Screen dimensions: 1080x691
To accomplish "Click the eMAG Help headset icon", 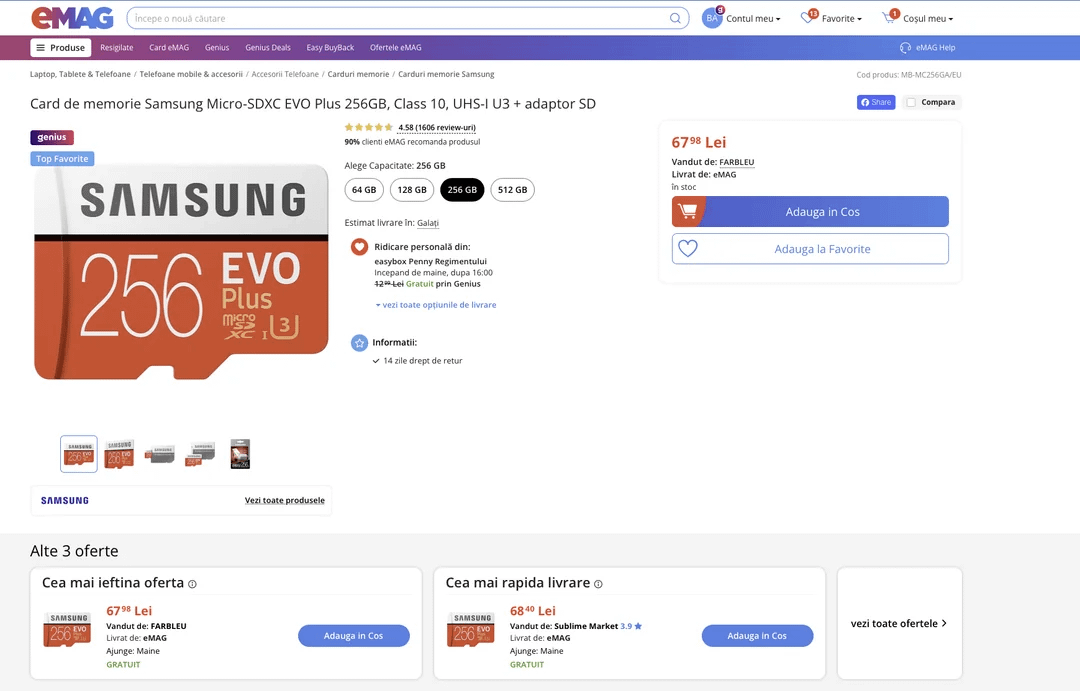I will click(905, 48).
